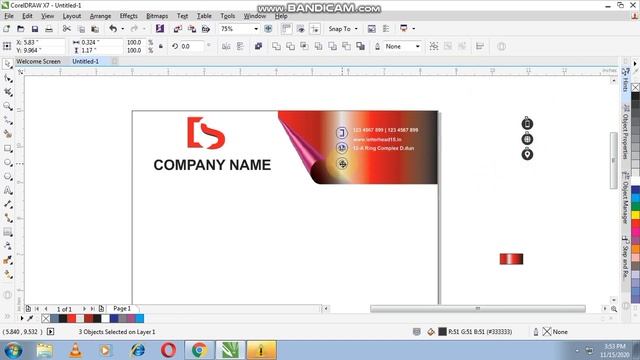Toggle Show Rulers button in toolbar
Viewport: 640px width, 360px height.
pyautogui.click(x=287, y=29)
